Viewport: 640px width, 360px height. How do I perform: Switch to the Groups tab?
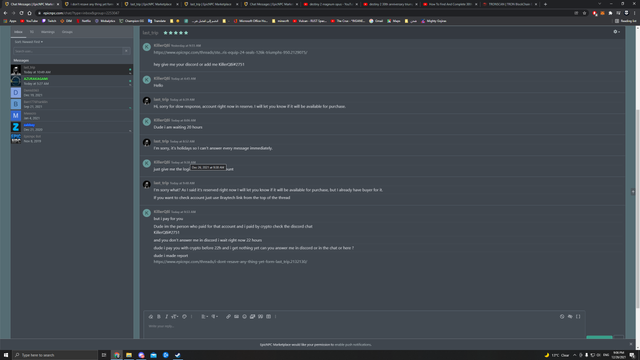[x=67, y=32]
